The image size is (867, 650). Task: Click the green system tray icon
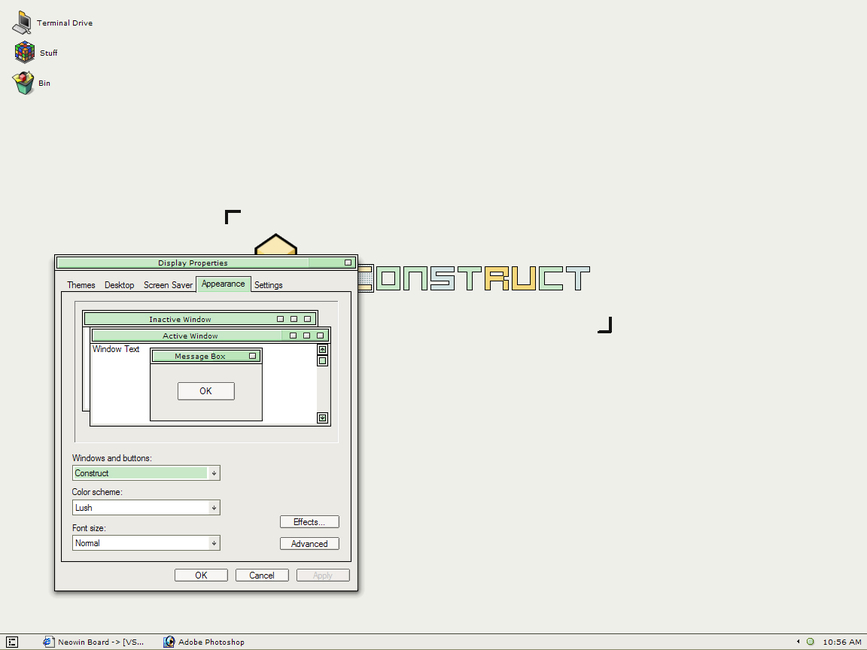coord(810,642)
